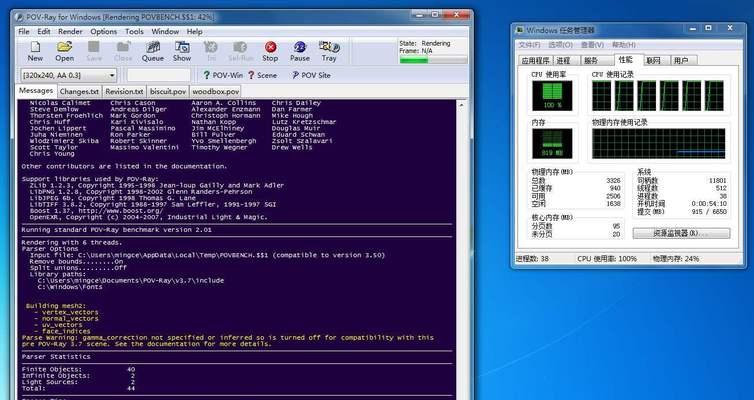Open the Help menu in POV-Ray
Screen dimensions: 754x400
pyautogui.click(x=194, y=31)
